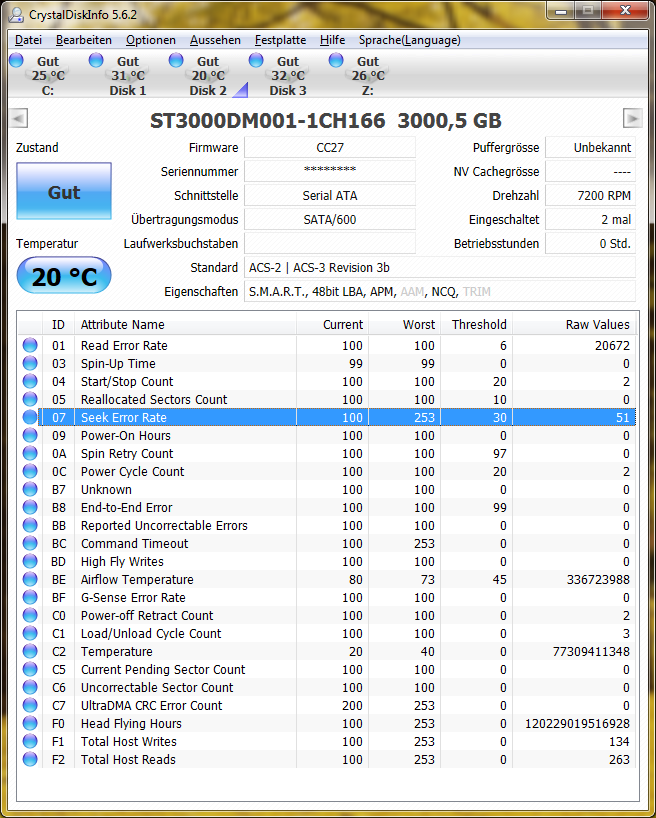Select Disk 3 status orb

[x=256, y=61]
